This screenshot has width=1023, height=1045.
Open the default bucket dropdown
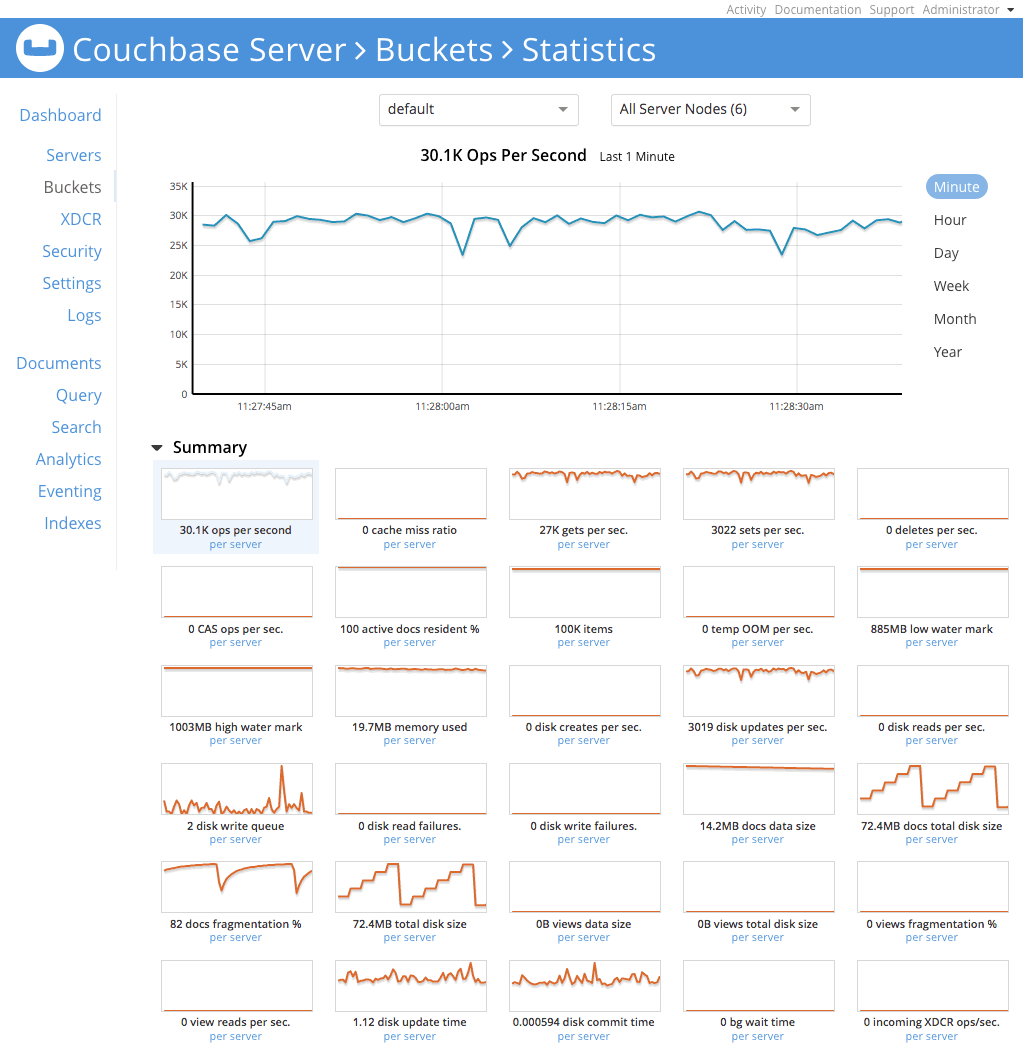[x=479, y=110]
